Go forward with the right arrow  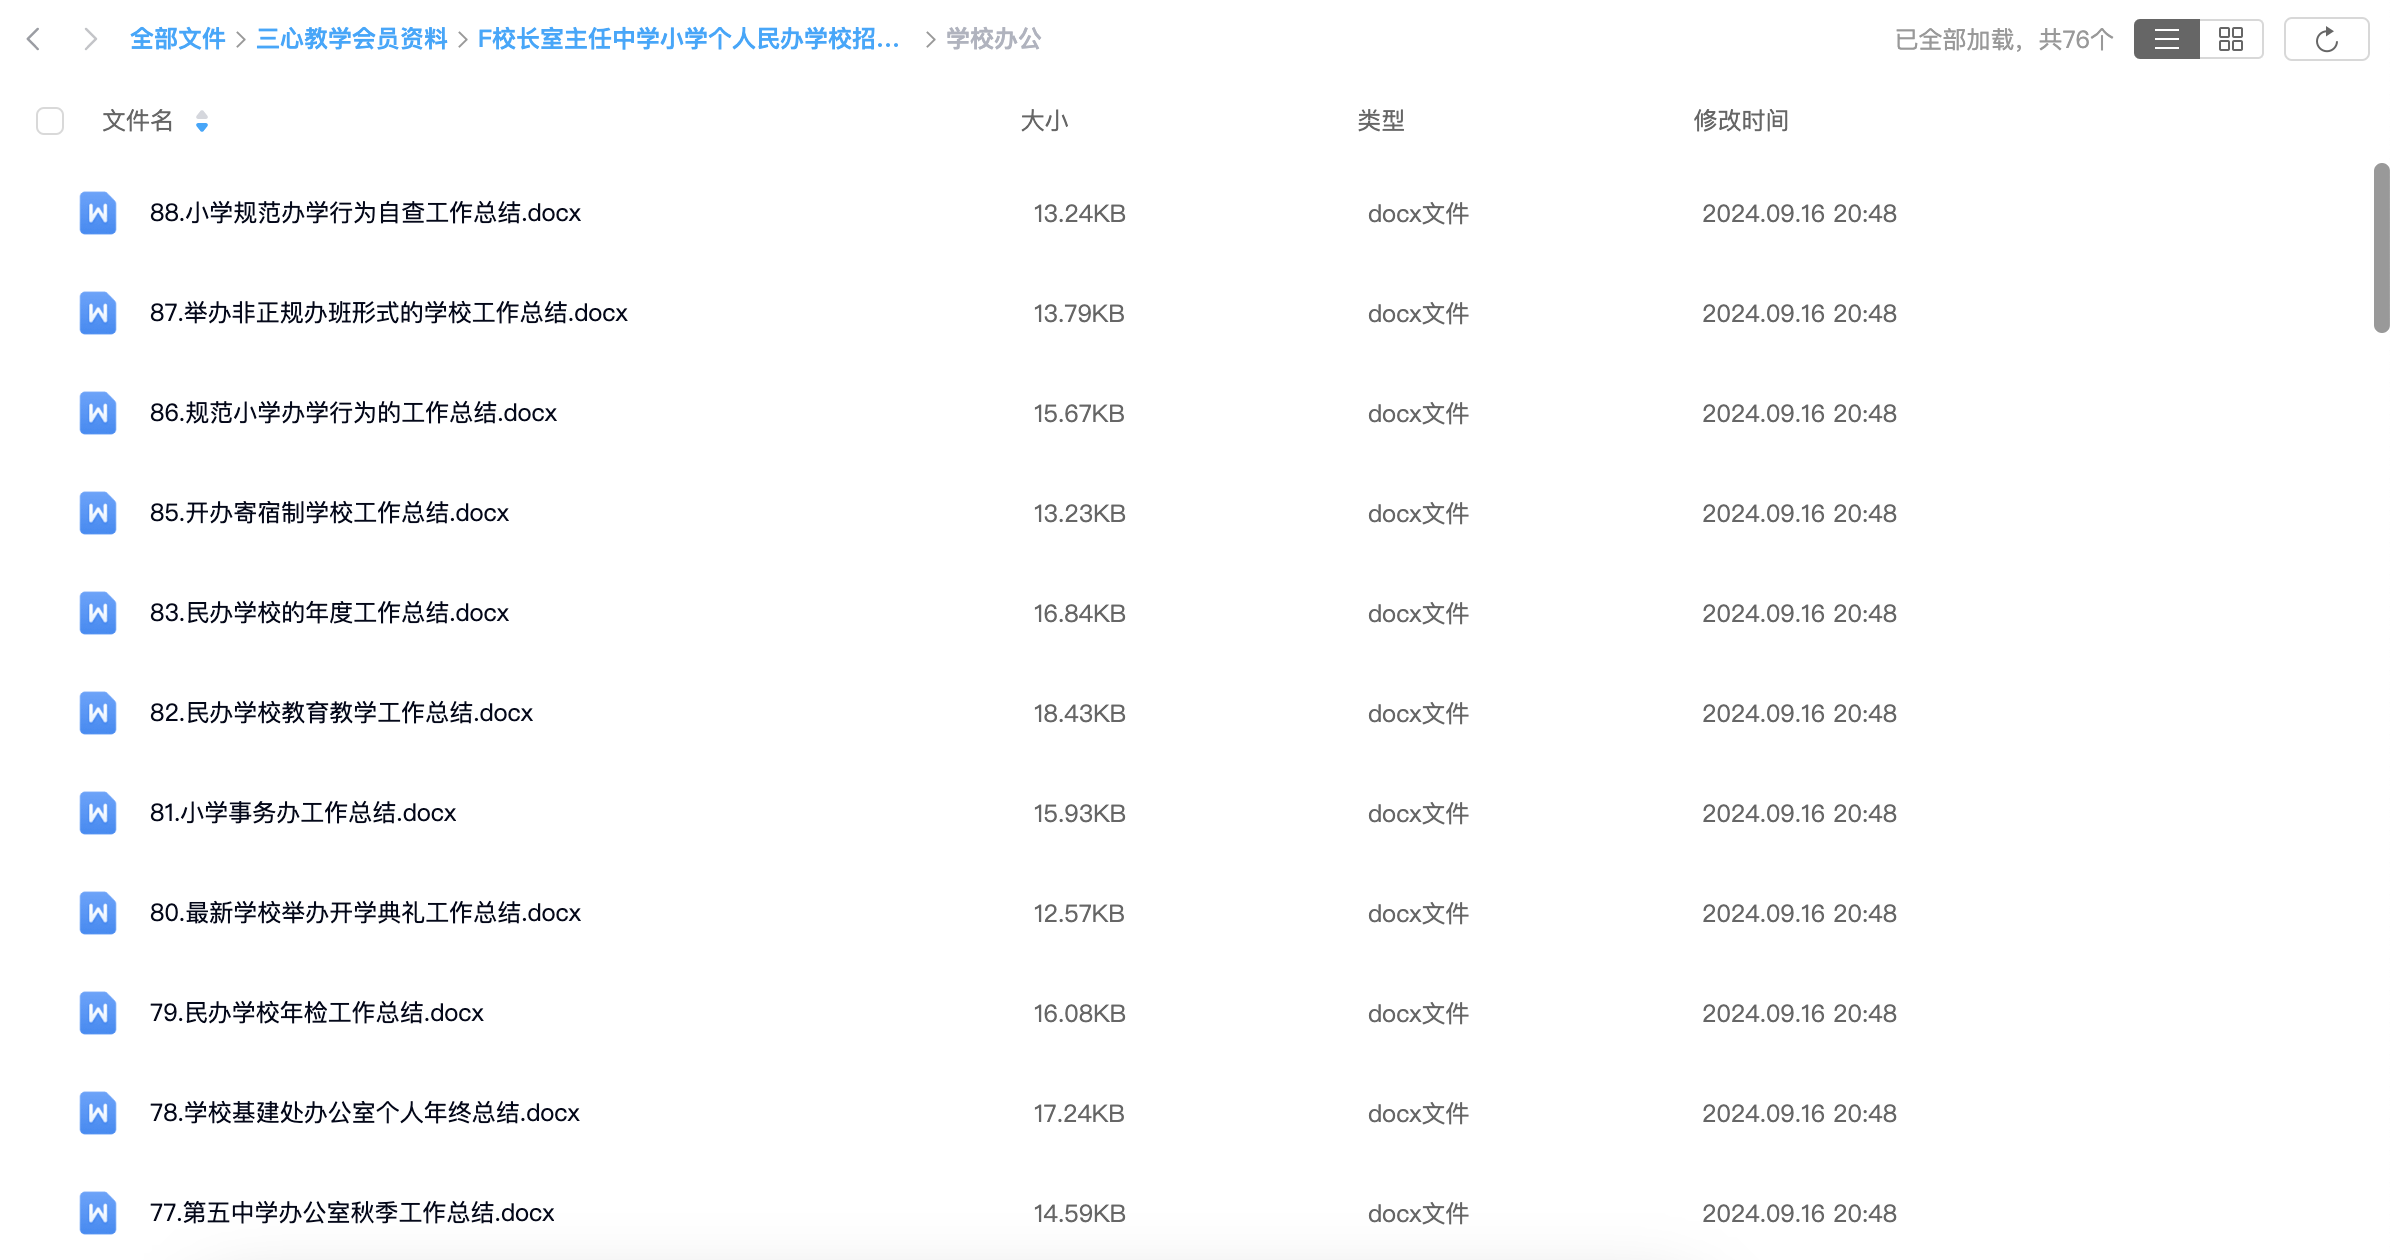[x=90, y=39]
